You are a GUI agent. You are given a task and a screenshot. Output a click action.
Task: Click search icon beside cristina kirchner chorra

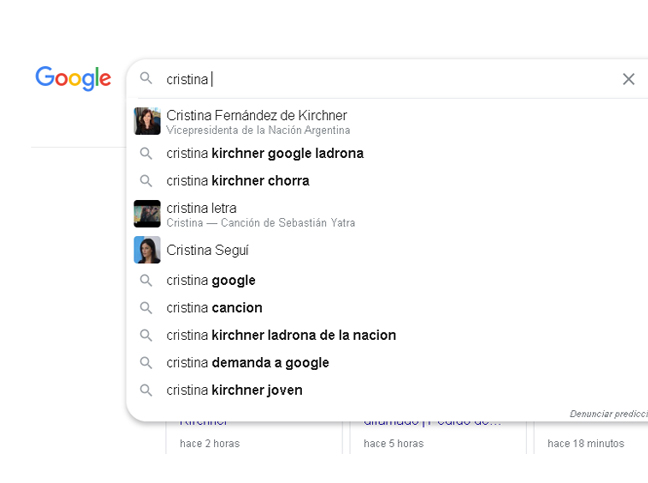(x=146, y=181)
